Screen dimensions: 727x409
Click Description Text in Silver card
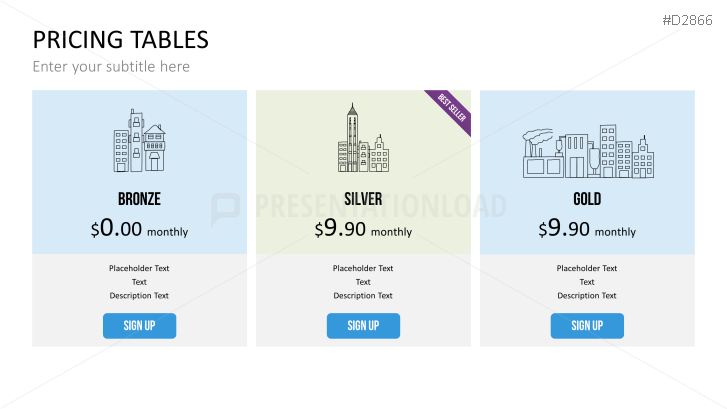point(363,296)
